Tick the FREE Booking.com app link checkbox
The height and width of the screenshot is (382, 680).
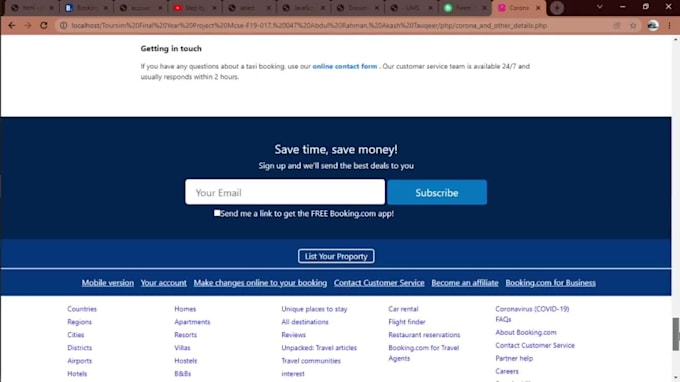(x=217, y=213)
